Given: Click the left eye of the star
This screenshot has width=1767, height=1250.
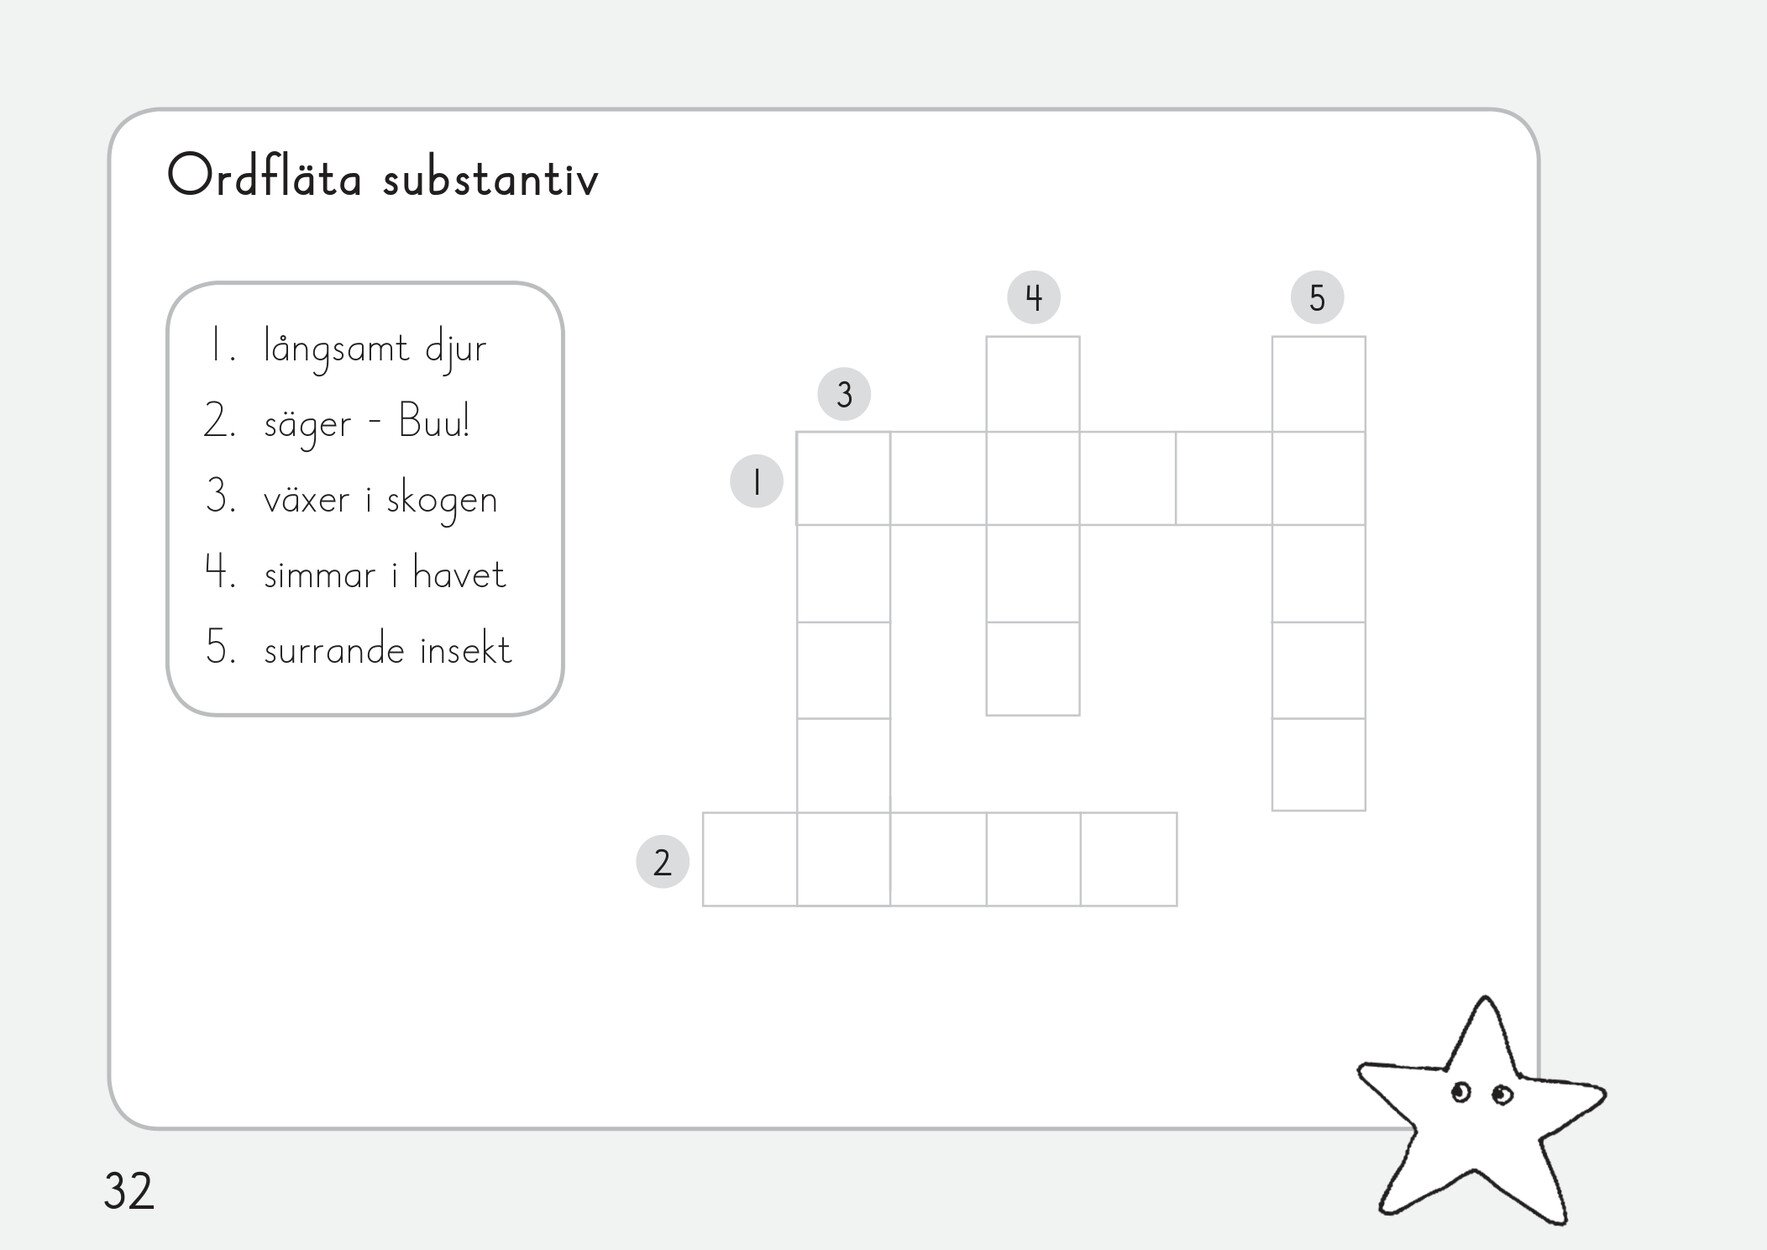Looking at the screenshot, I should coord(1461,1093).
